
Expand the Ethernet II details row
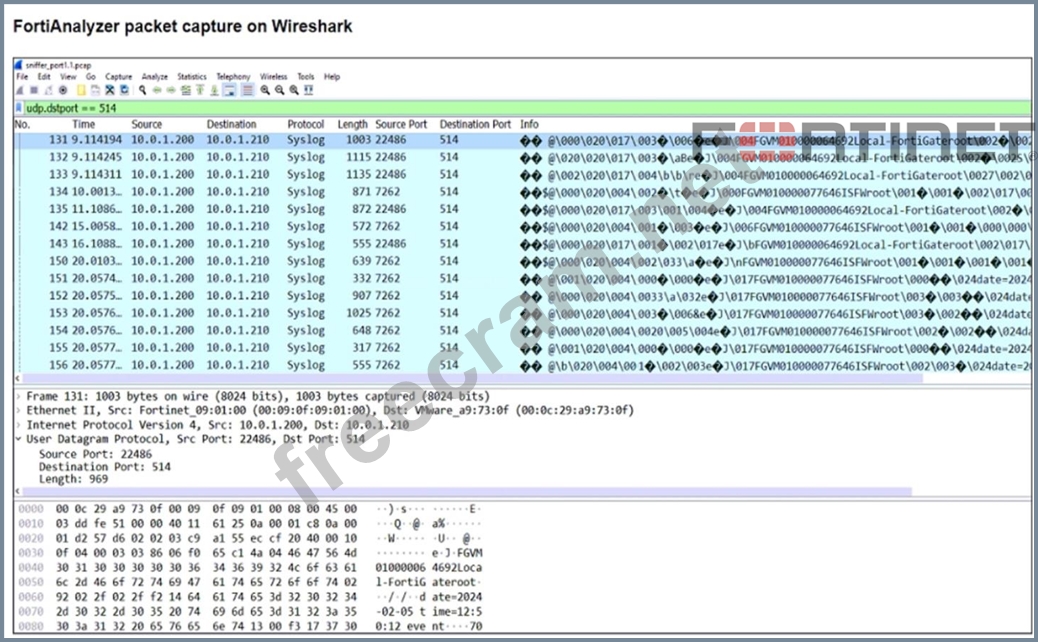20,410
